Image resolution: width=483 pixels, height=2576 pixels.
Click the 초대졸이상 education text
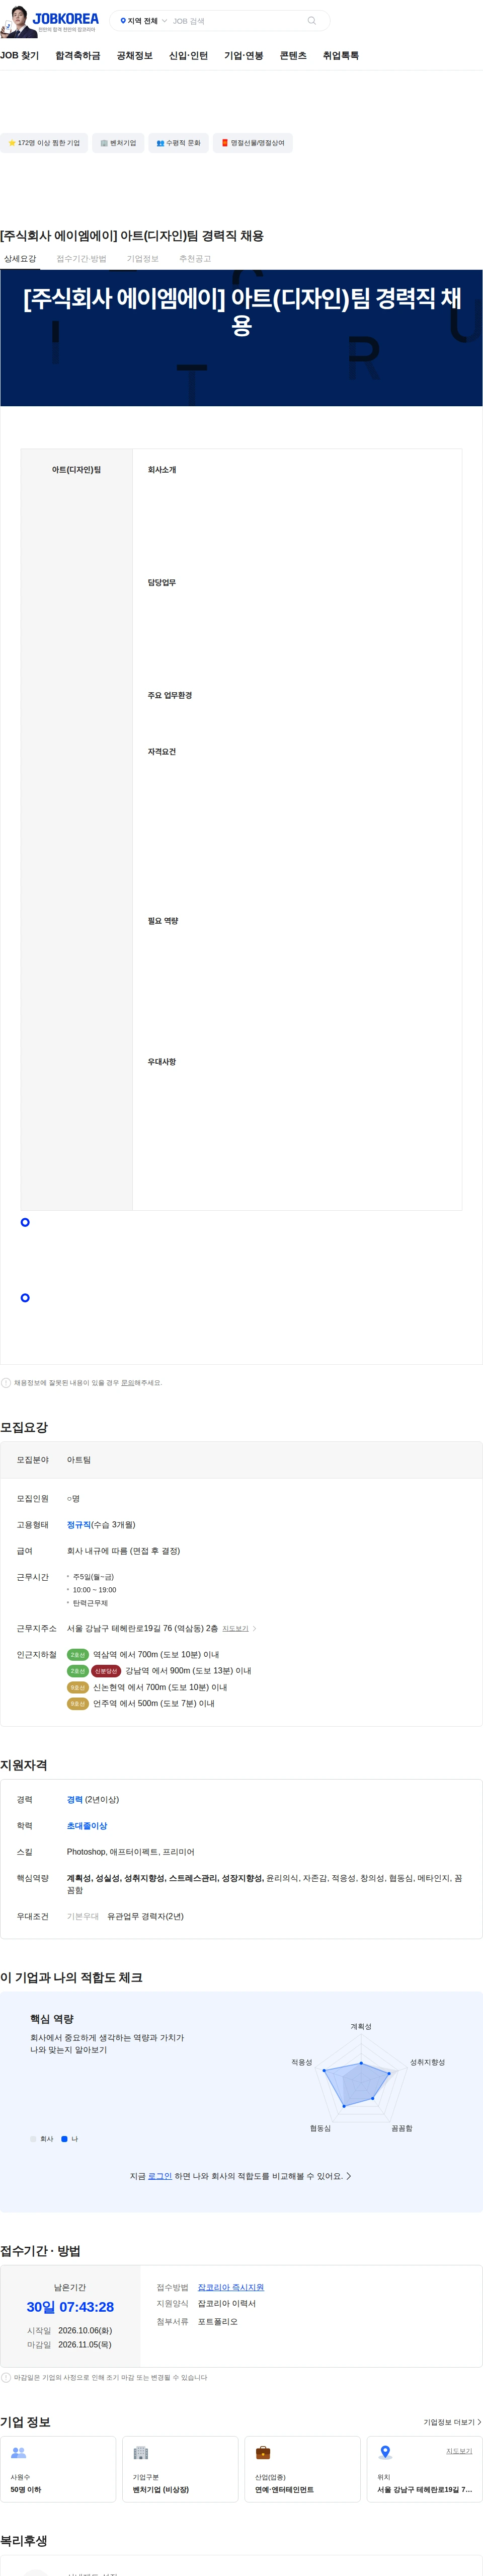[x=87, y=1826]
